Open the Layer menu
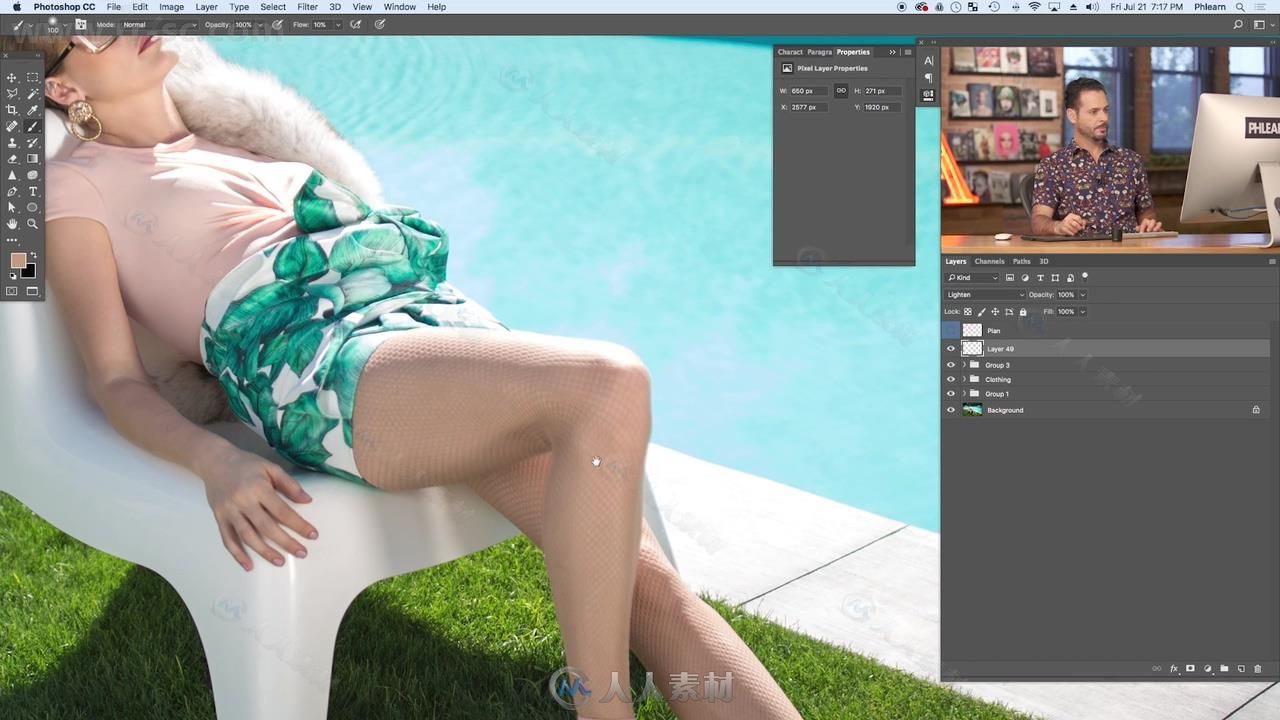Screen dimensions: 1280x720 [206, 7]
